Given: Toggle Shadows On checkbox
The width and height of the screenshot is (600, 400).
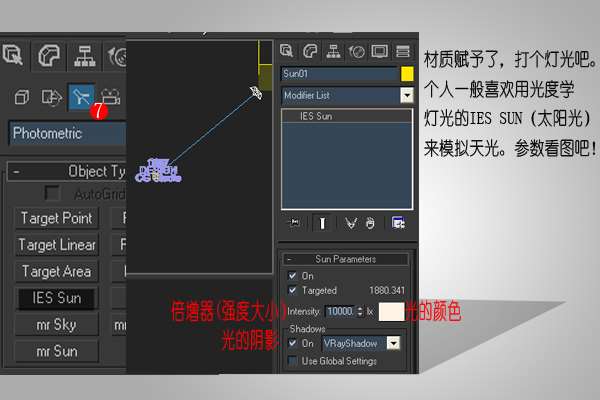Looking at the screenshot, I should pos(292,343).
